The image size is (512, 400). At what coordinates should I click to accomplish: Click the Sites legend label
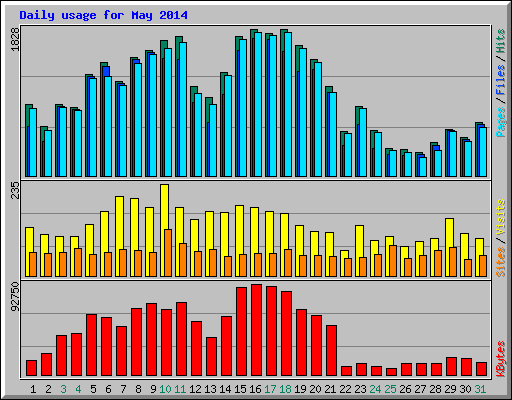point(500,262)
